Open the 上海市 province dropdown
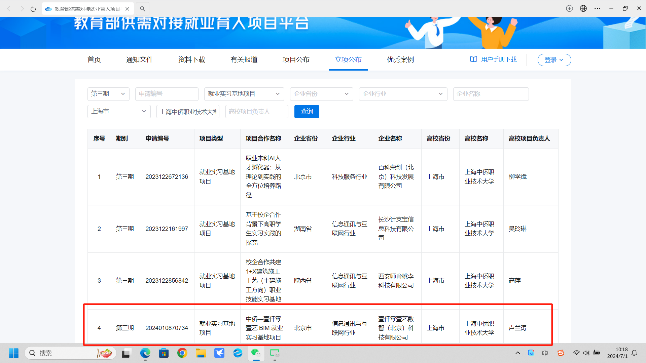 pos(119,112)
